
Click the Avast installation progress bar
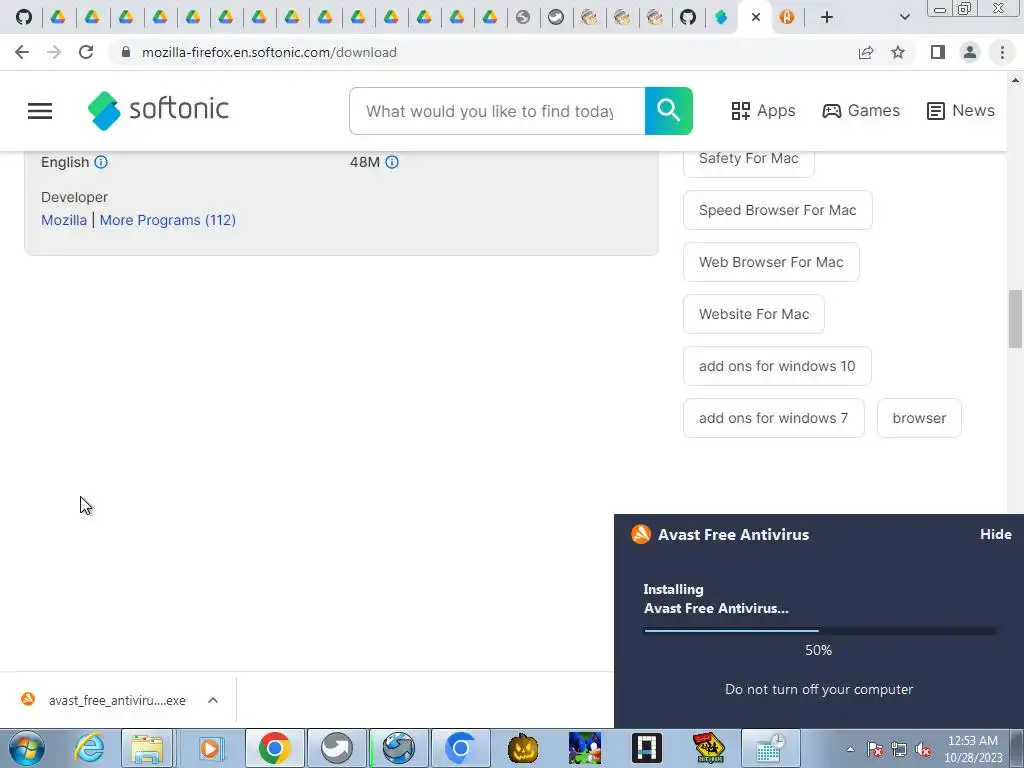tap(820, 631)
